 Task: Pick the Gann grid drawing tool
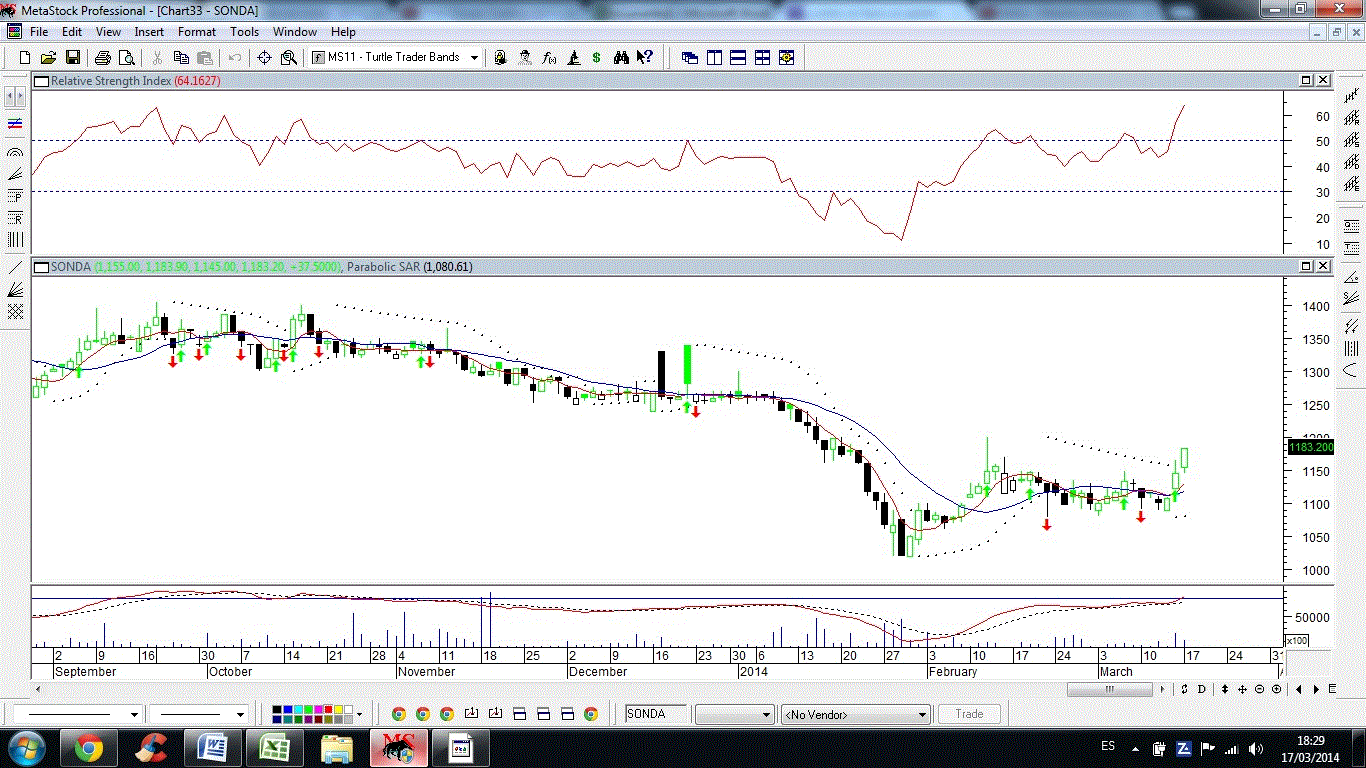pyautogui.click(x=15, y=311)
